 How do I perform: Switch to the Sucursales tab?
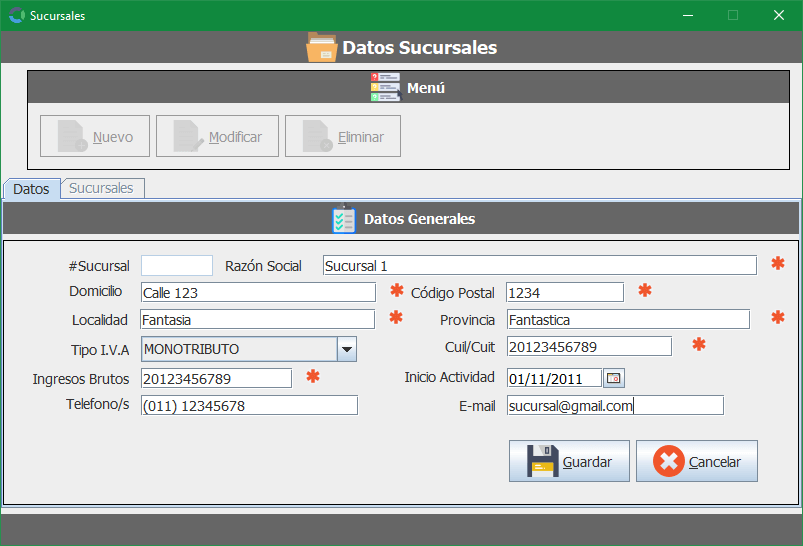pos(101,188)
